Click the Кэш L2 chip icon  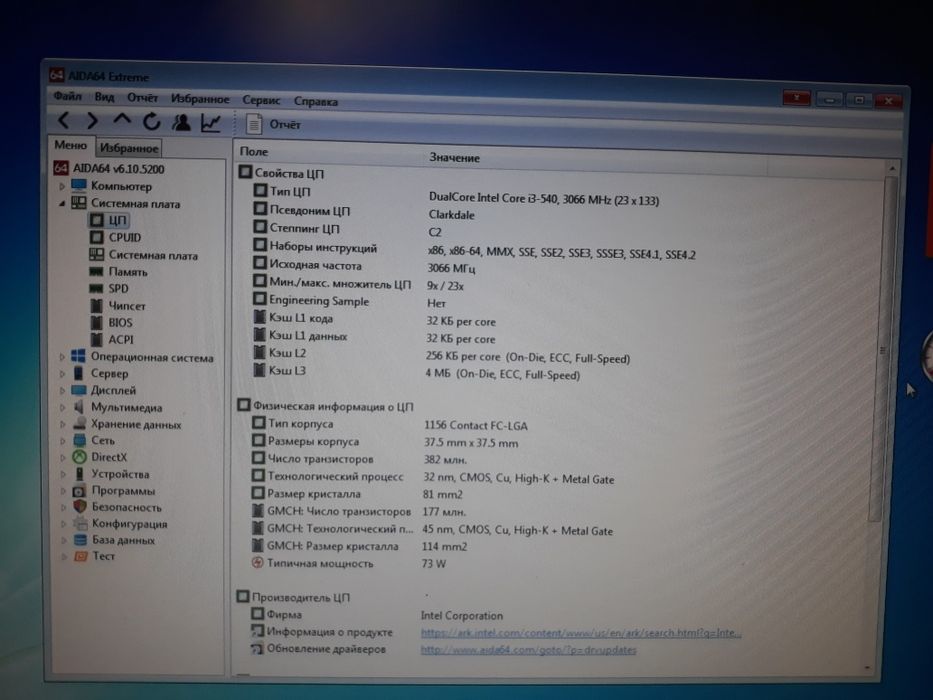click(259, 352)
